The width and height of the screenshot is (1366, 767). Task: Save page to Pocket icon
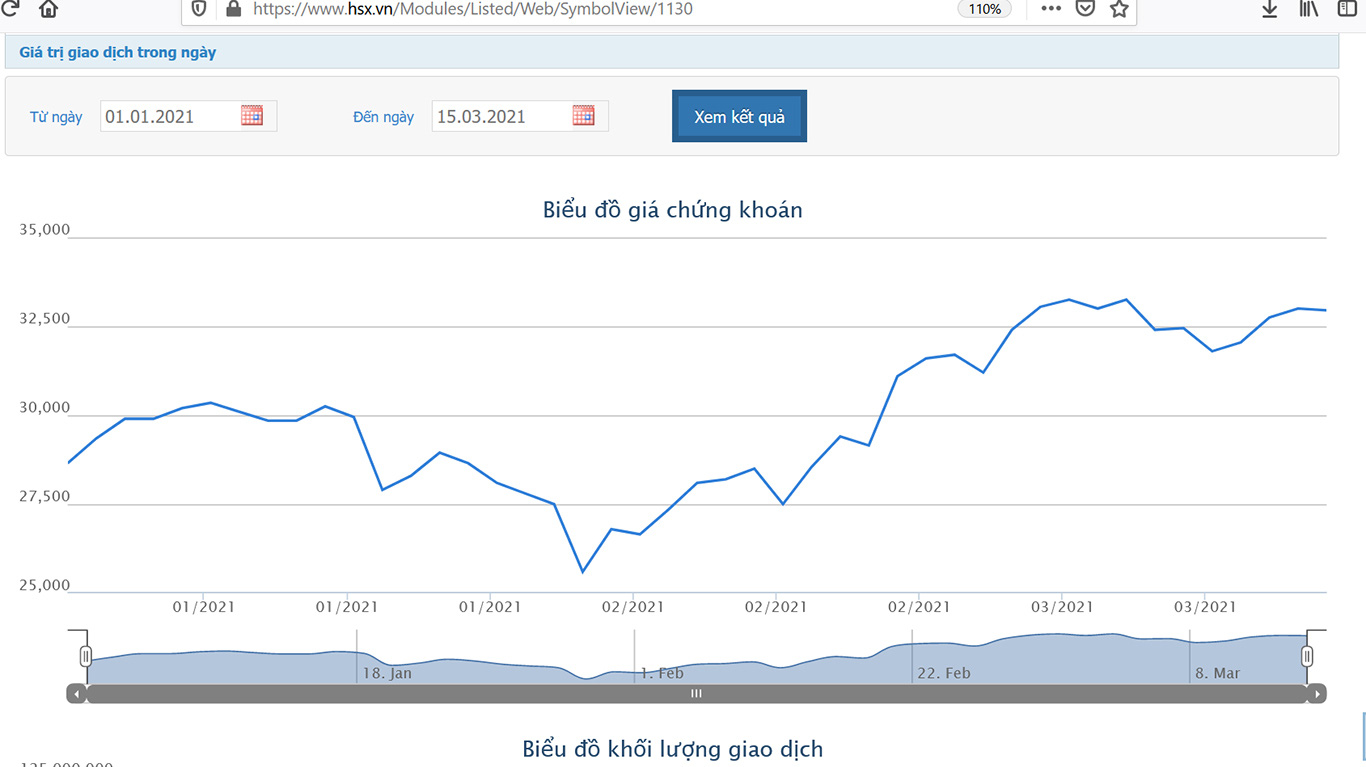point(1085,9)
